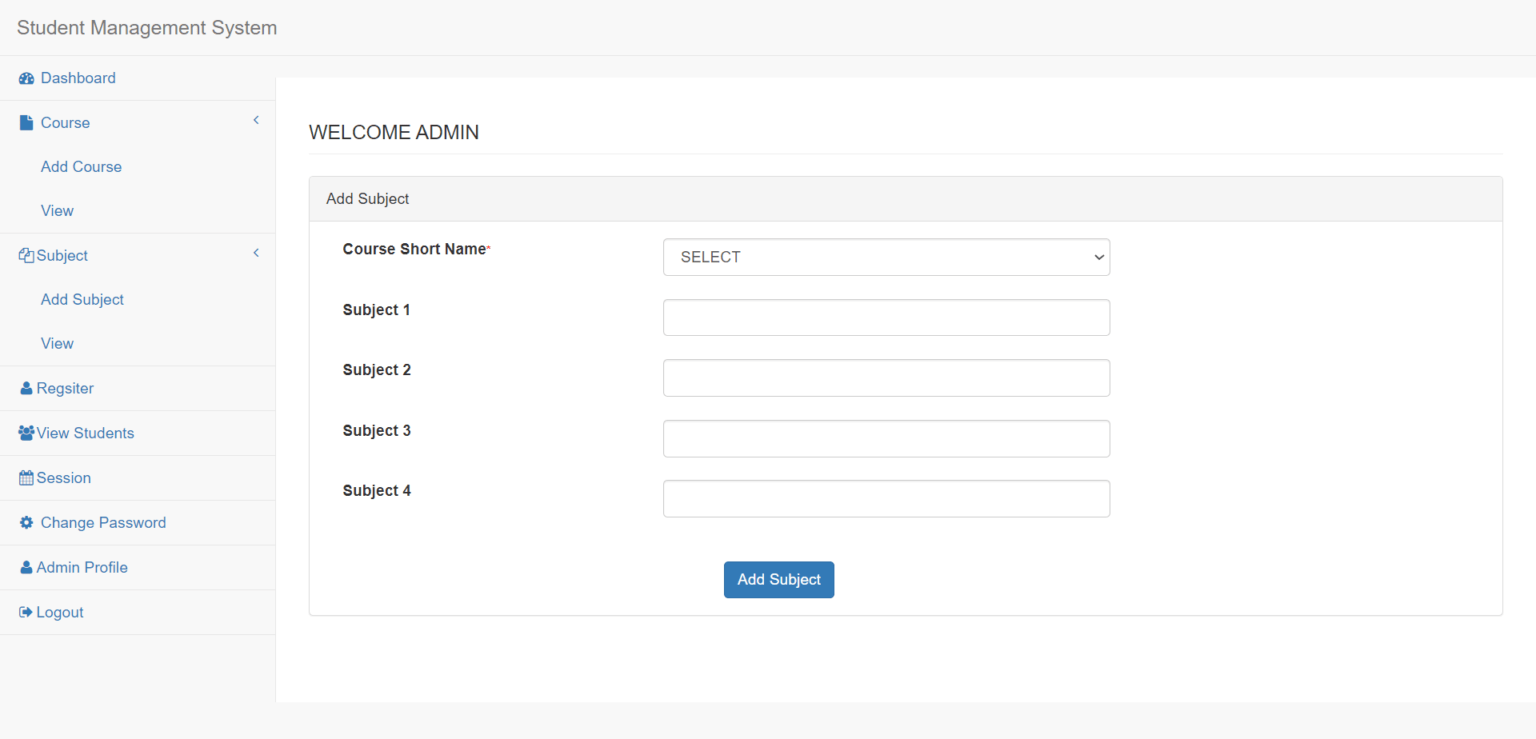Image resolution: width=1536 pixels, height=739 pixels.
Task: Click the View Students group icon
Action: tap(25, 433)
